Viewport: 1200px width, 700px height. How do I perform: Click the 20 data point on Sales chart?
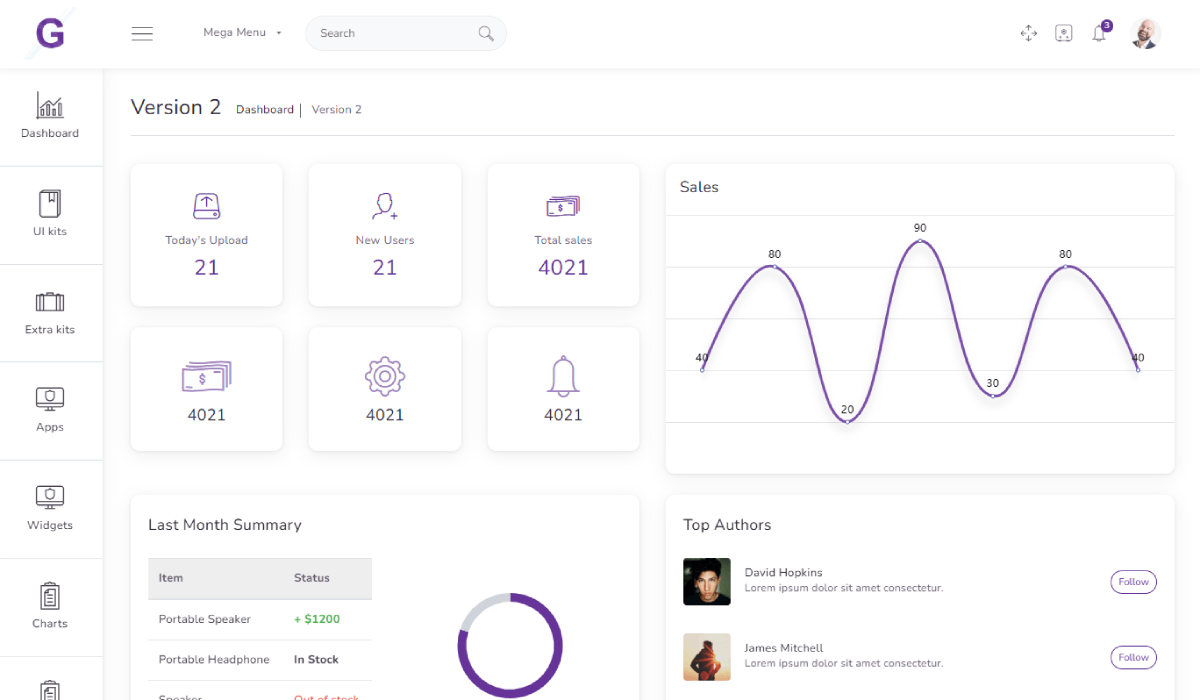[847, 422]
